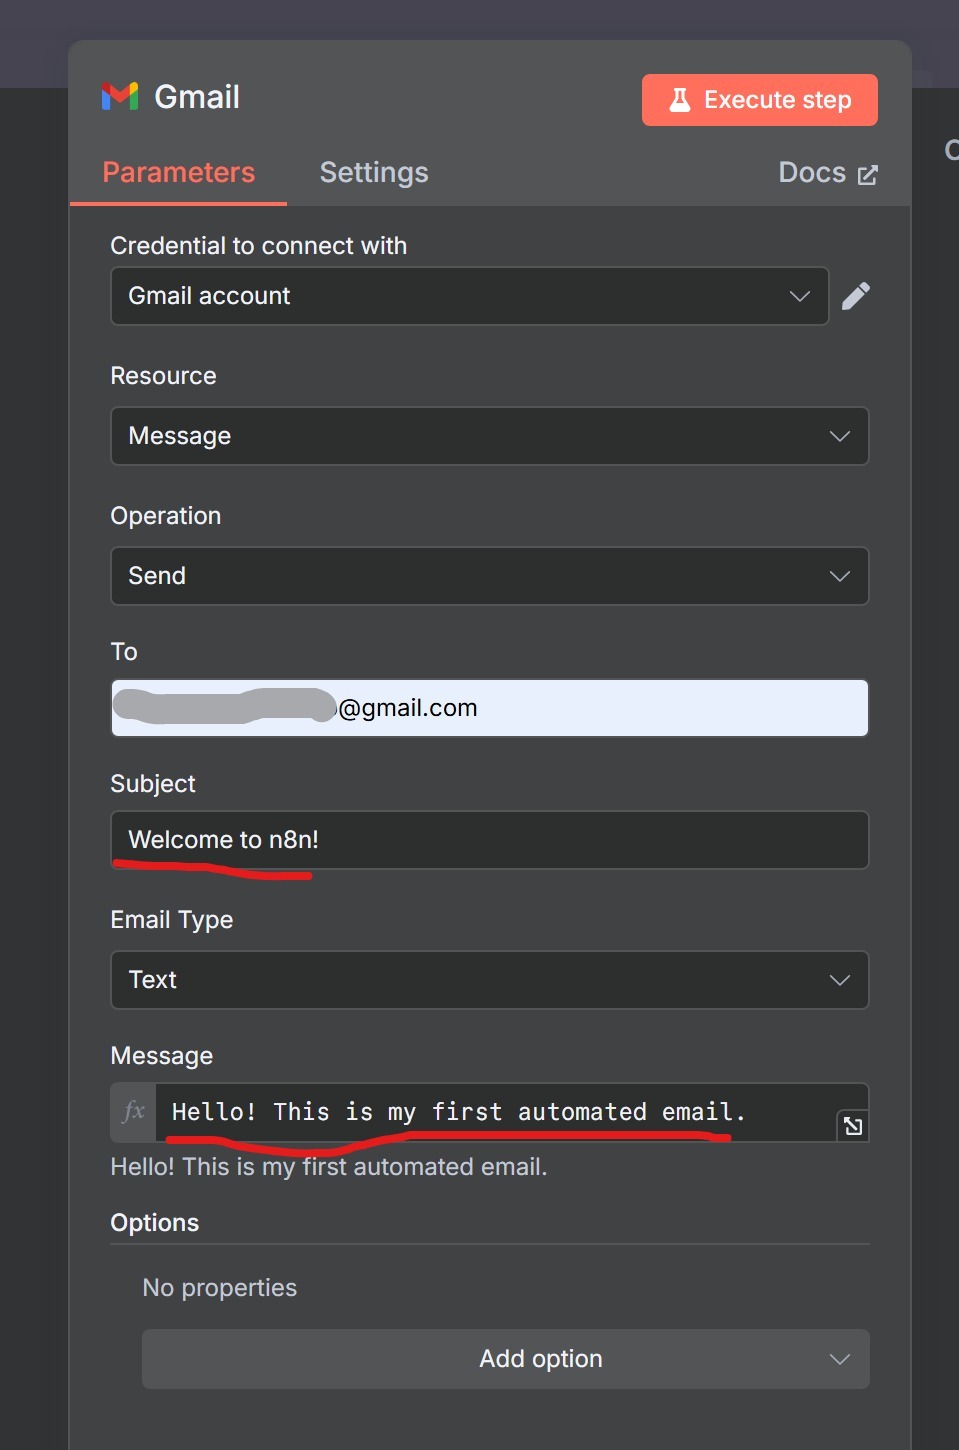
Task: Switch to the Settings tab
Action: pos(373,172)
